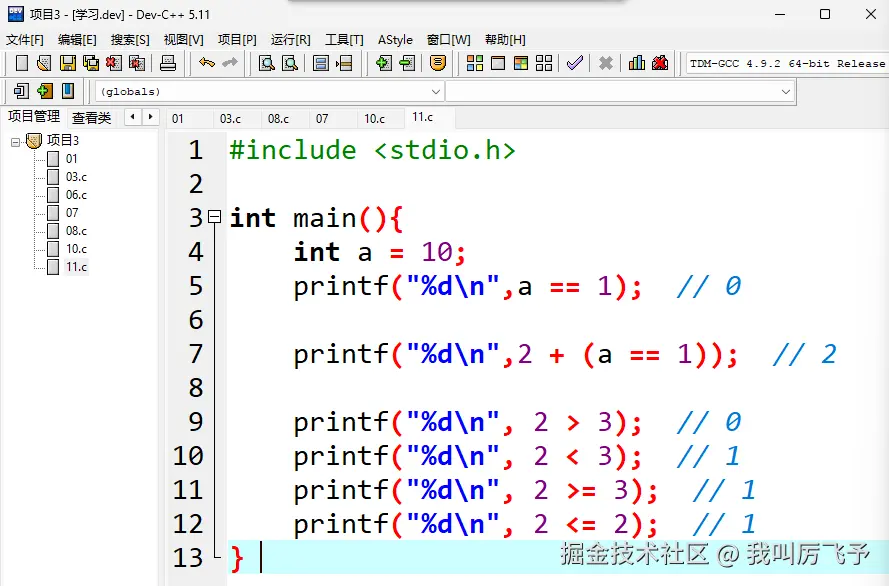Screen dimensions: 889x586
Task: Collapse the 项目3 project tree node
Action: [x=15, y=142]
